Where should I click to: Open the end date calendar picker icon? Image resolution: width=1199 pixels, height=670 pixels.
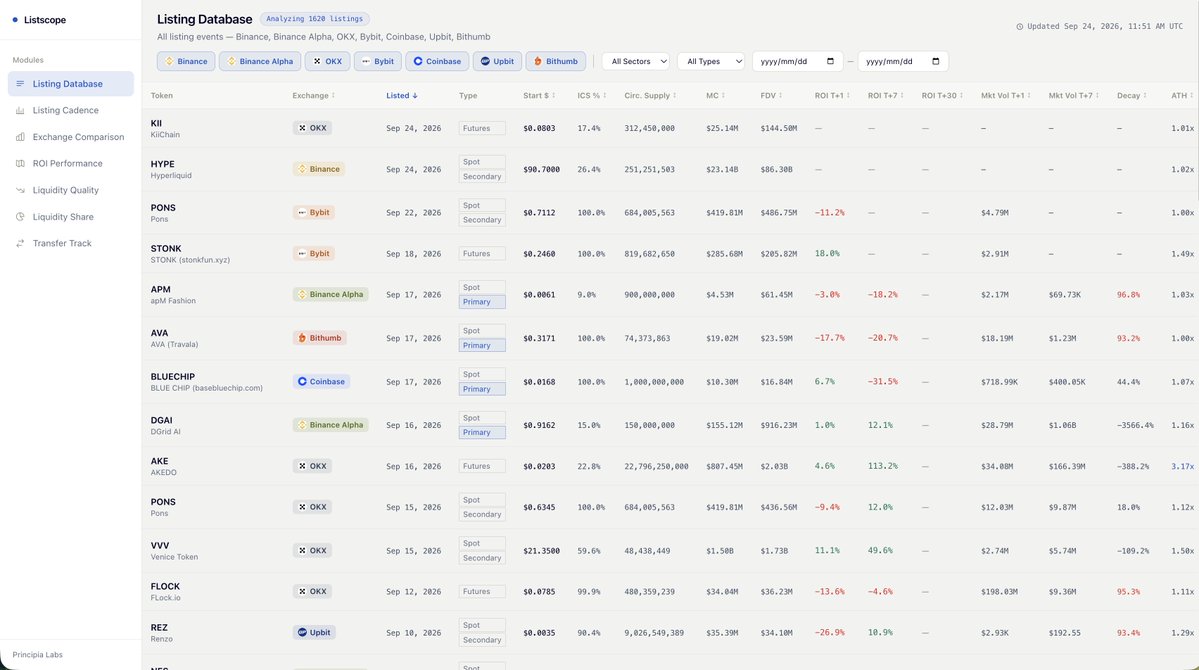(935, 61)
